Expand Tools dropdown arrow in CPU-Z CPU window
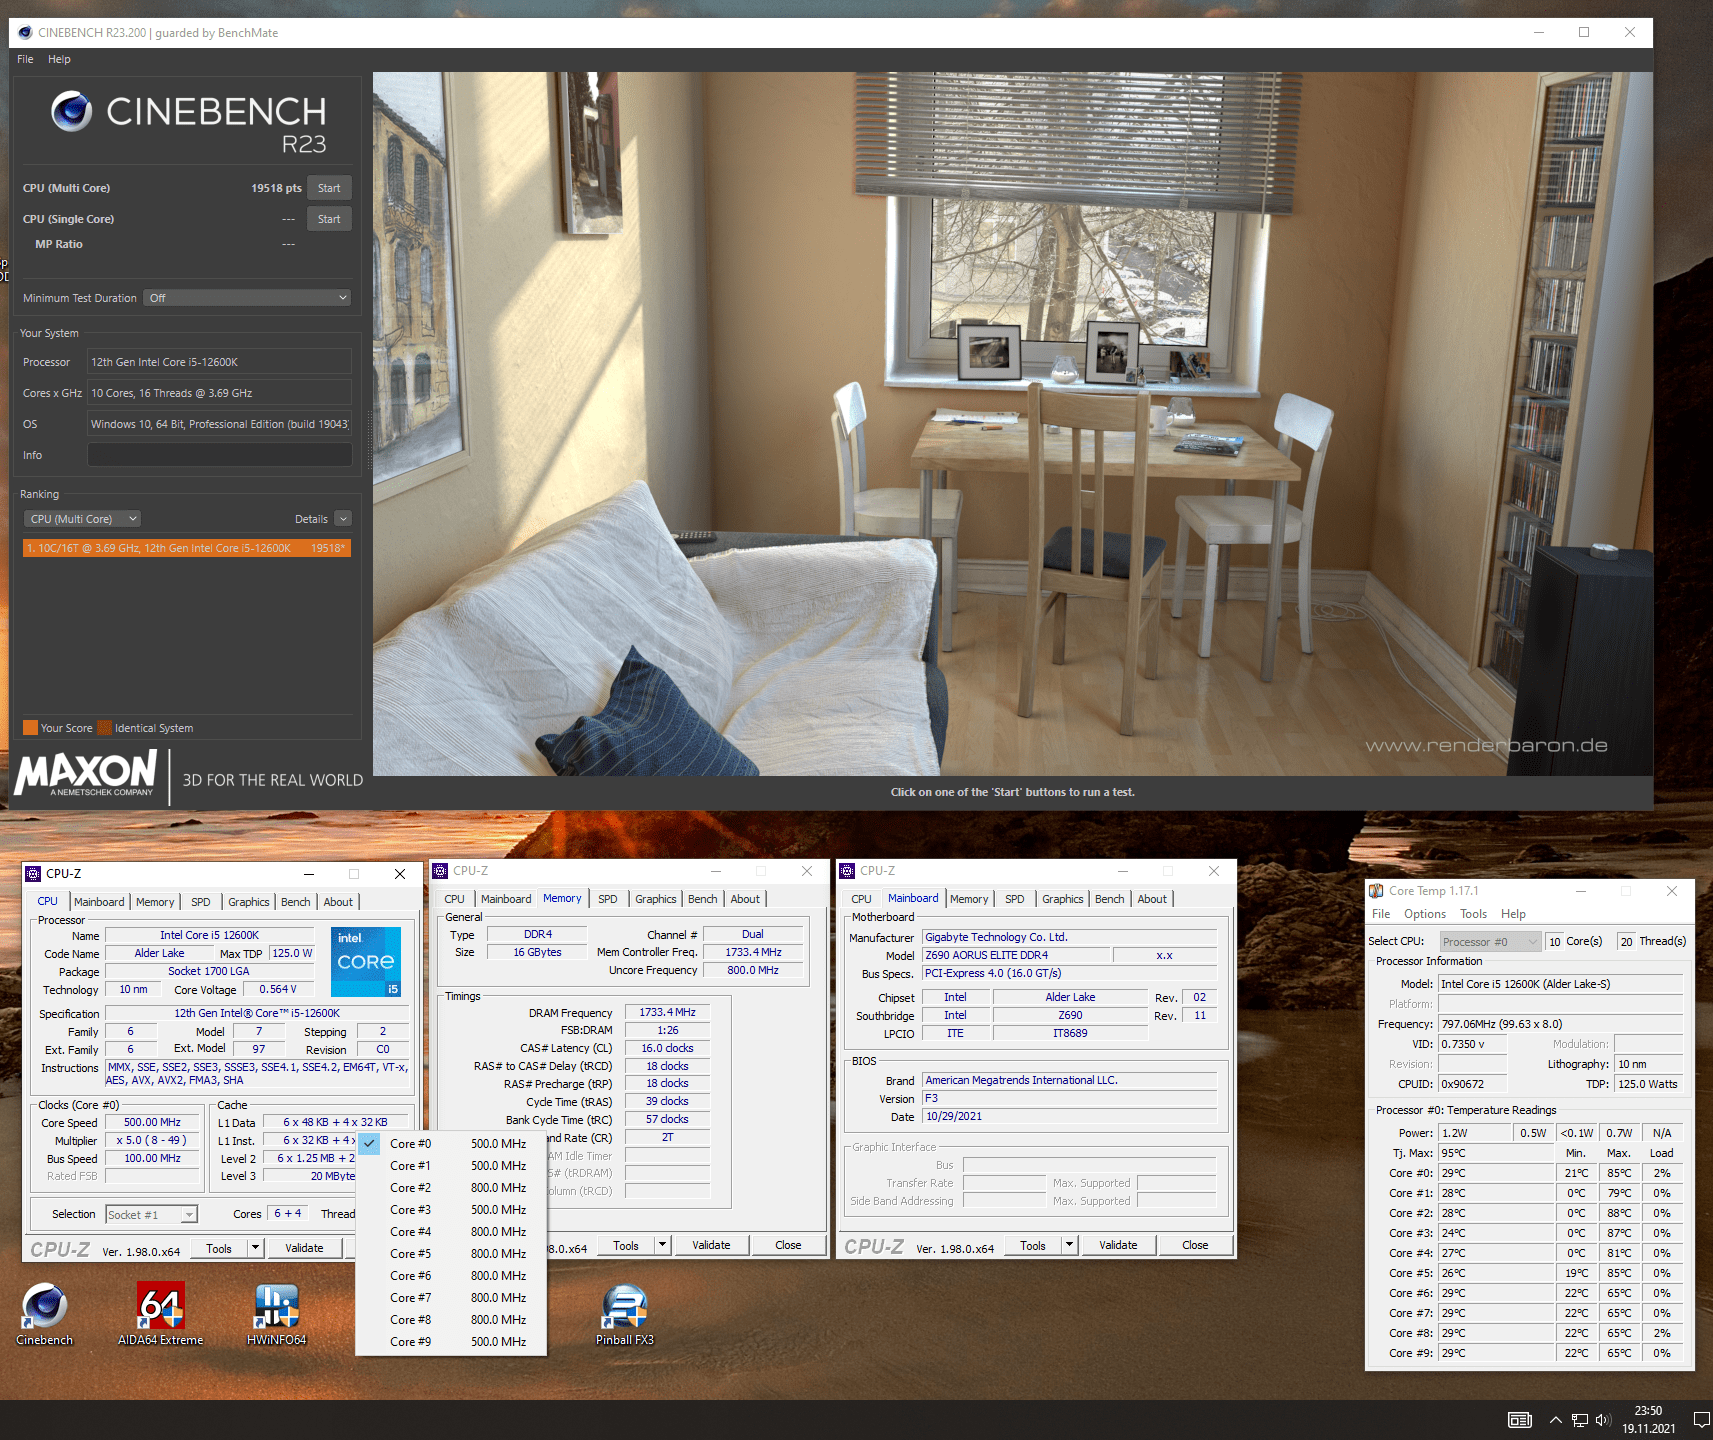 [x=256, y=1248]
